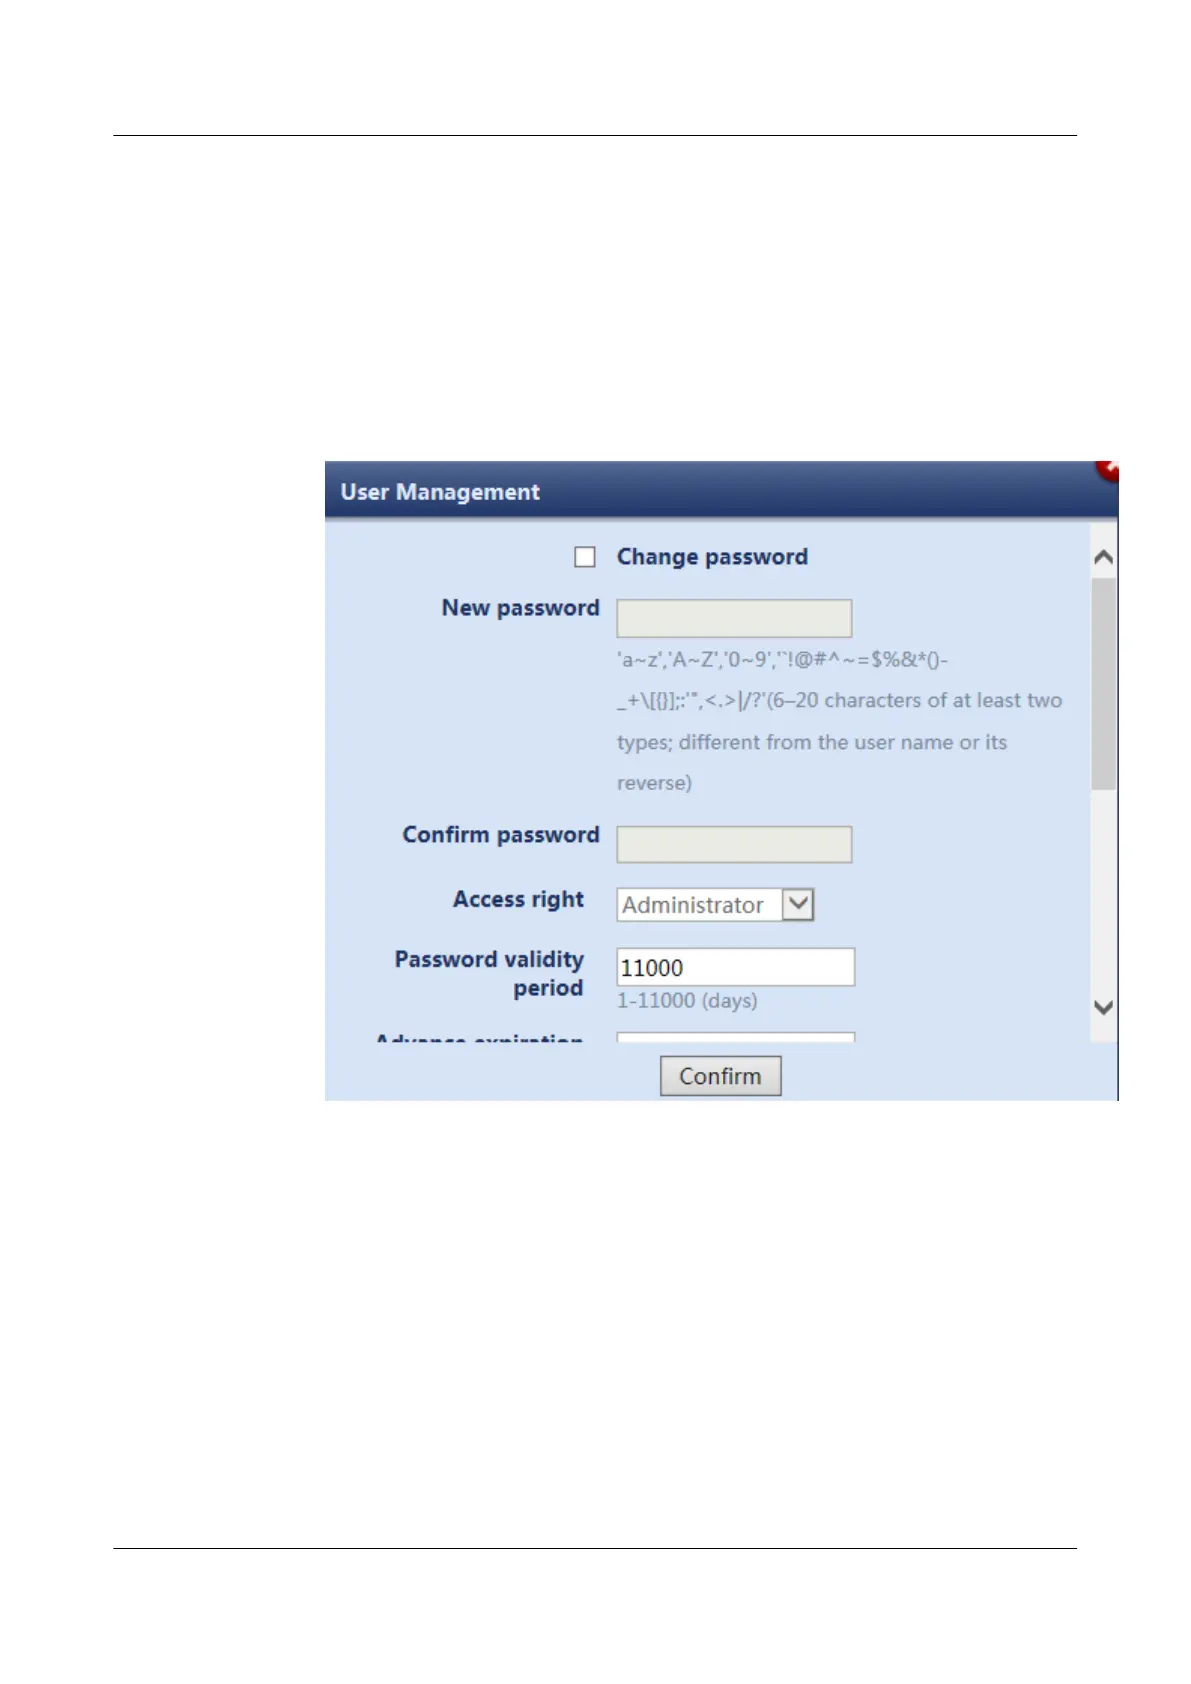Click the scrollbar down arrow
The image size is (1191, 1684).
pyautogui.click(x=1104, y=1007)
